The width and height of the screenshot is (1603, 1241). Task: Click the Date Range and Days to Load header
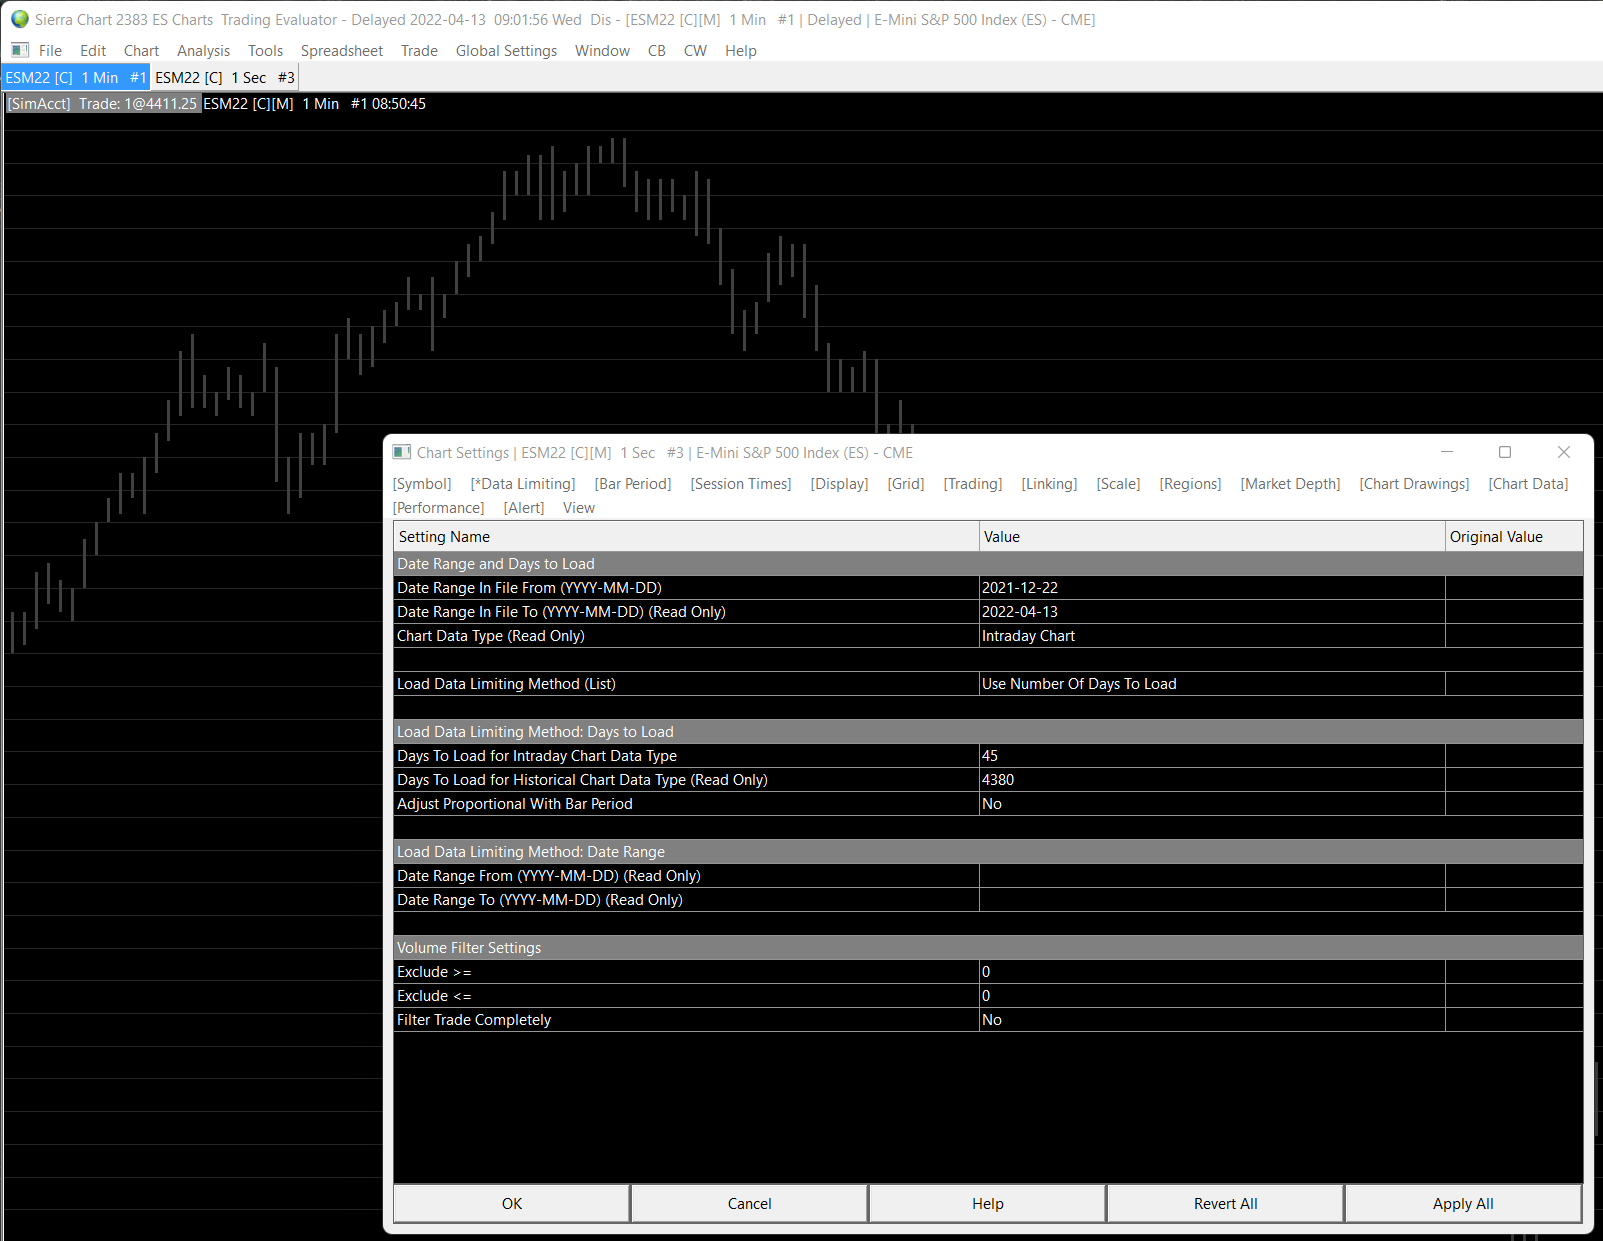tap(988, 564)
